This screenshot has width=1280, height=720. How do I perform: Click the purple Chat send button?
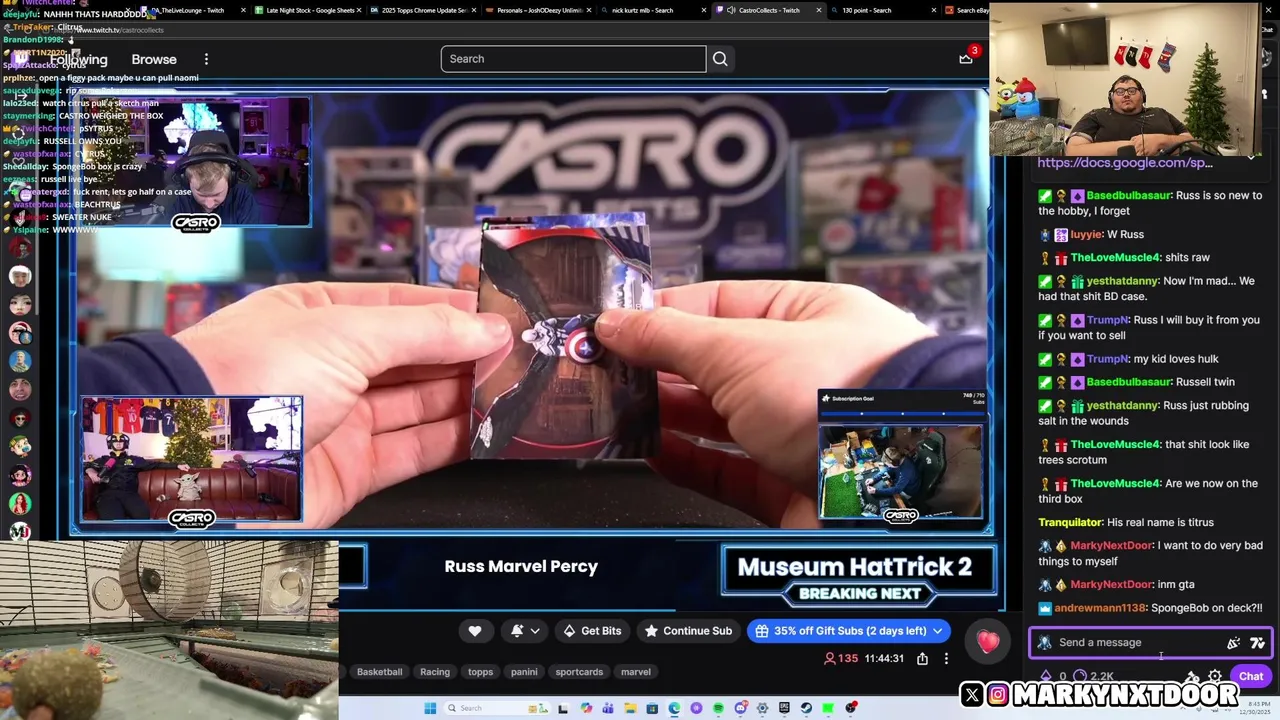click(1251, 676)
